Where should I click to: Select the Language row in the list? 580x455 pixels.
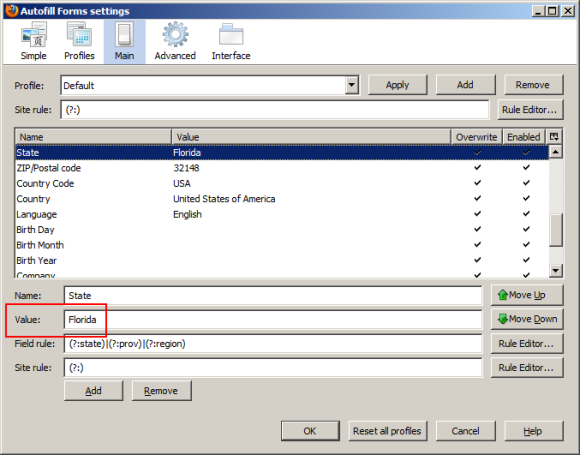(x=282, y=214)
